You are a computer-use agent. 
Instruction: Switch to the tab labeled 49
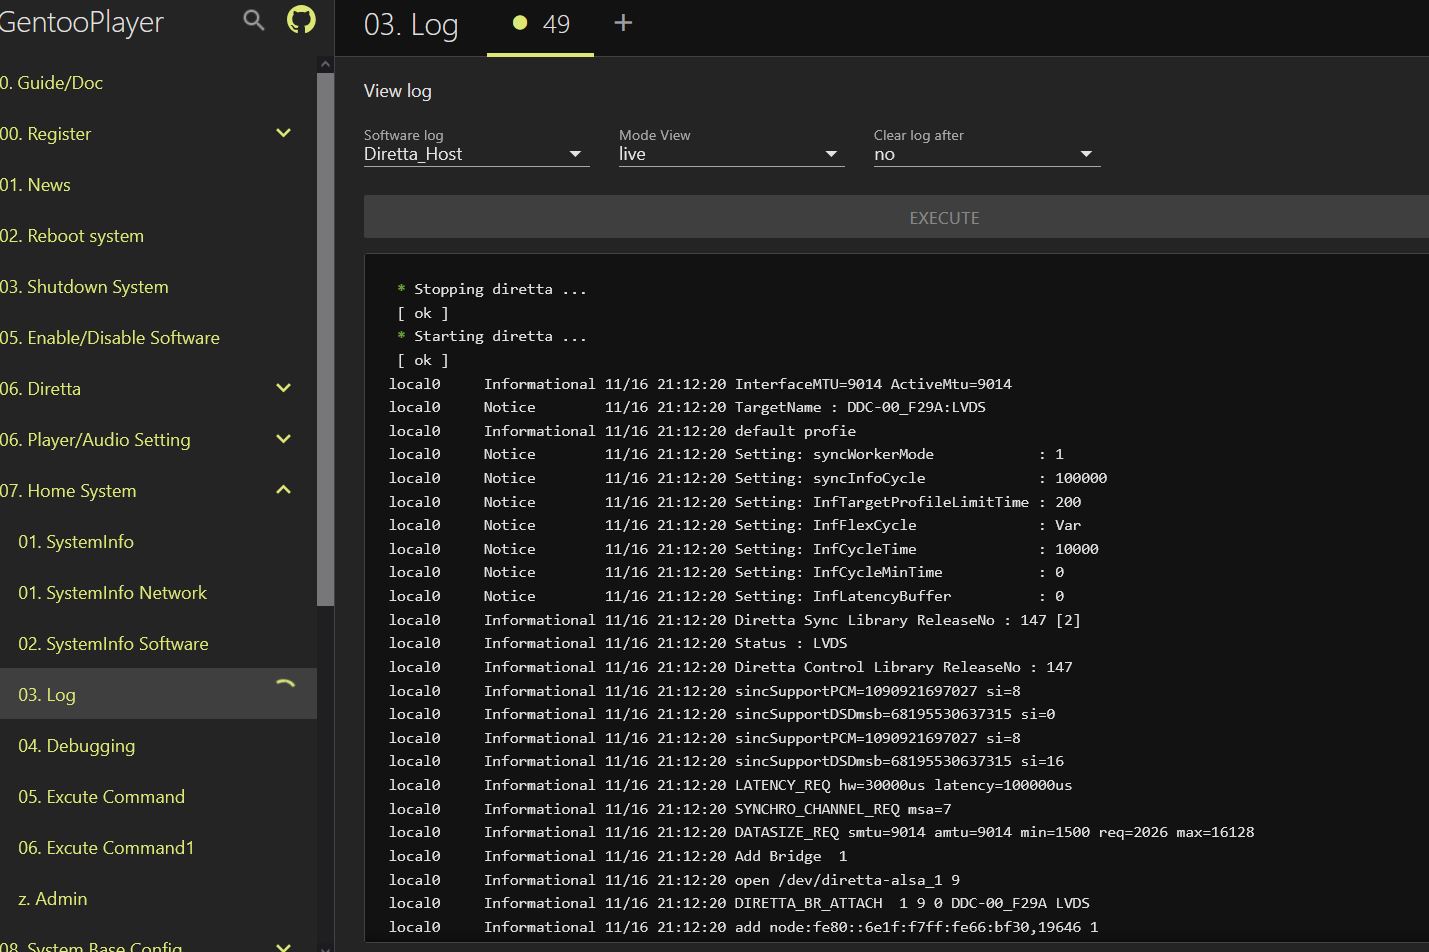coord(540,24)
